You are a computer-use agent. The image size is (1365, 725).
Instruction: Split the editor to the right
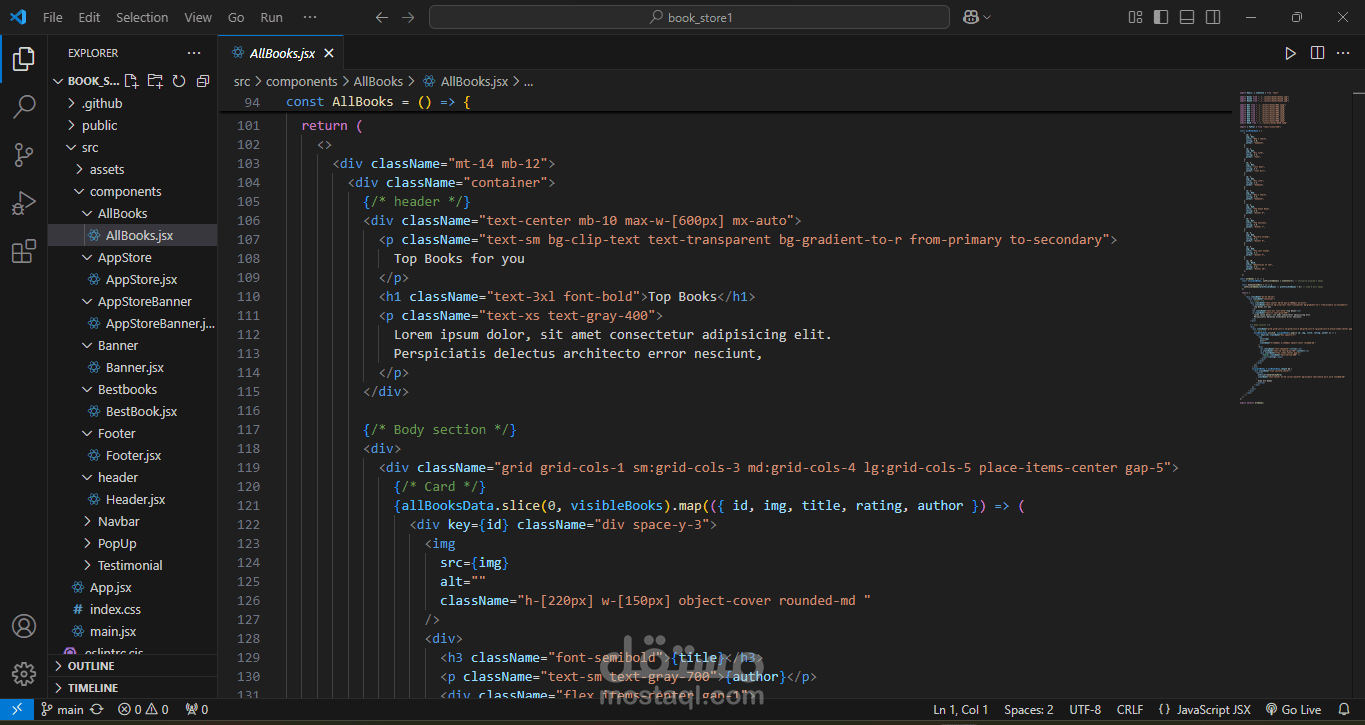(x=1317, y=53)
